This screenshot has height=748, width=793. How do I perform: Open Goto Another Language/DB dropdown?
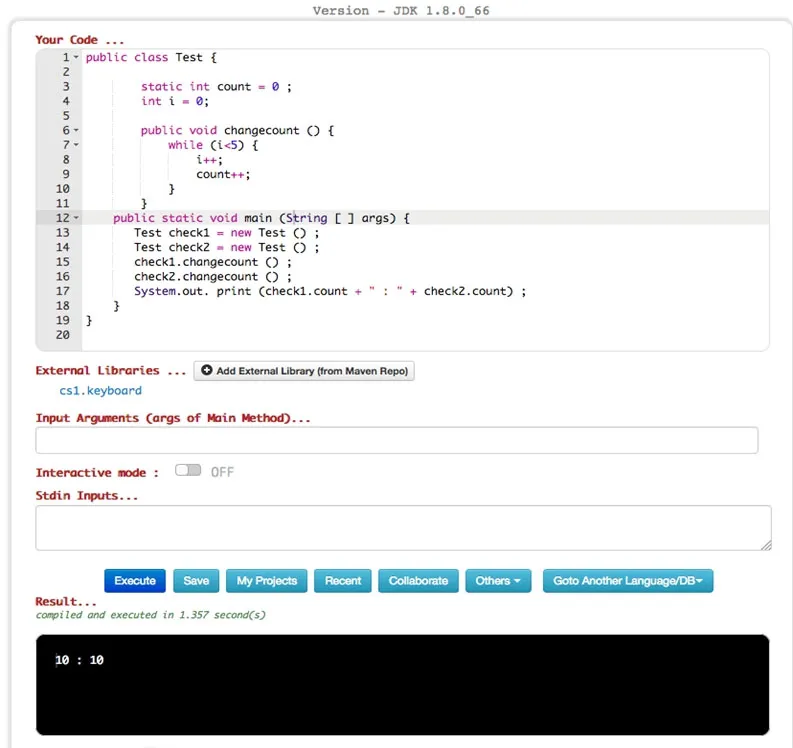[628, 581]
